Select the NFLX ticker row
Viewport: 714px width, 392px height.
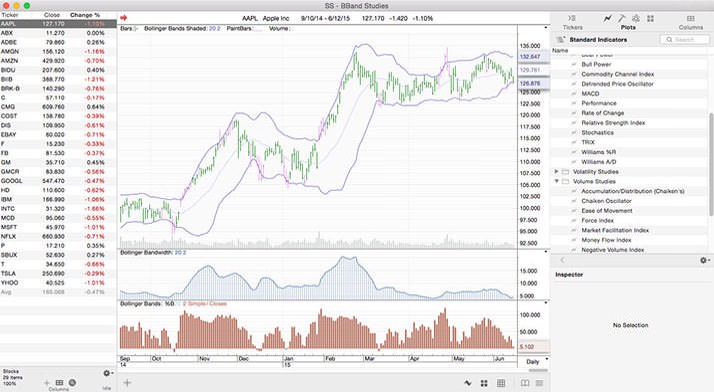point(58,236)
